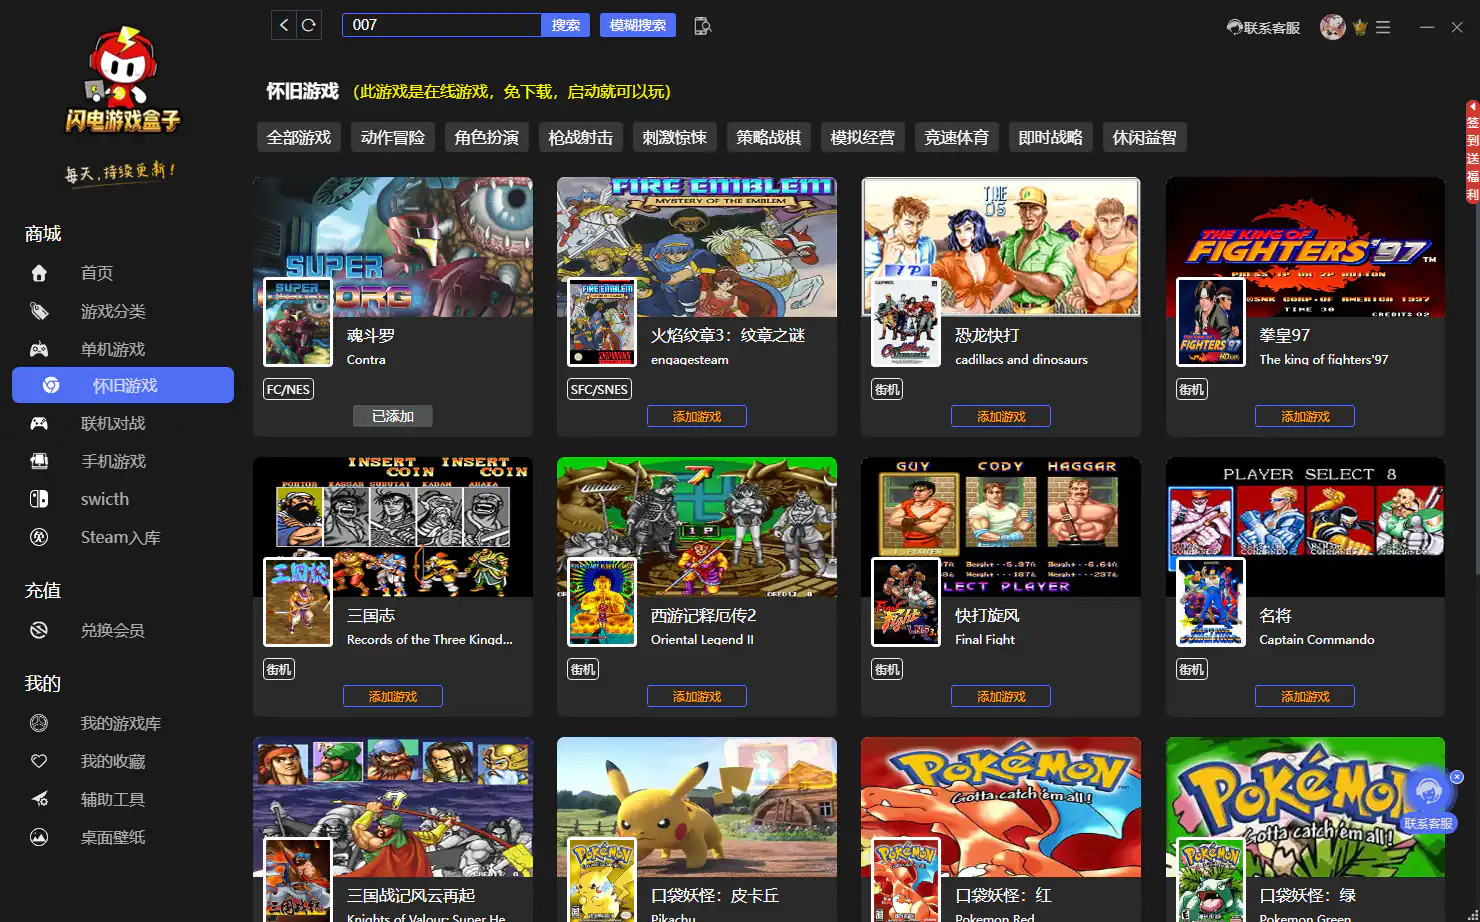Click the 模糊搜索 fuzzy search button
1480x922 pixels.
[x=638, y=25]
